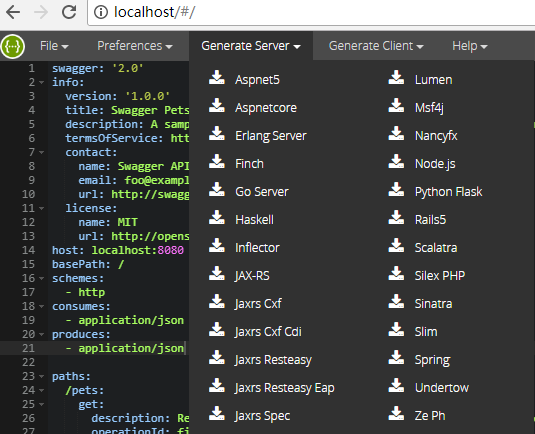Click the download icon beside Finch

point(217,161)
